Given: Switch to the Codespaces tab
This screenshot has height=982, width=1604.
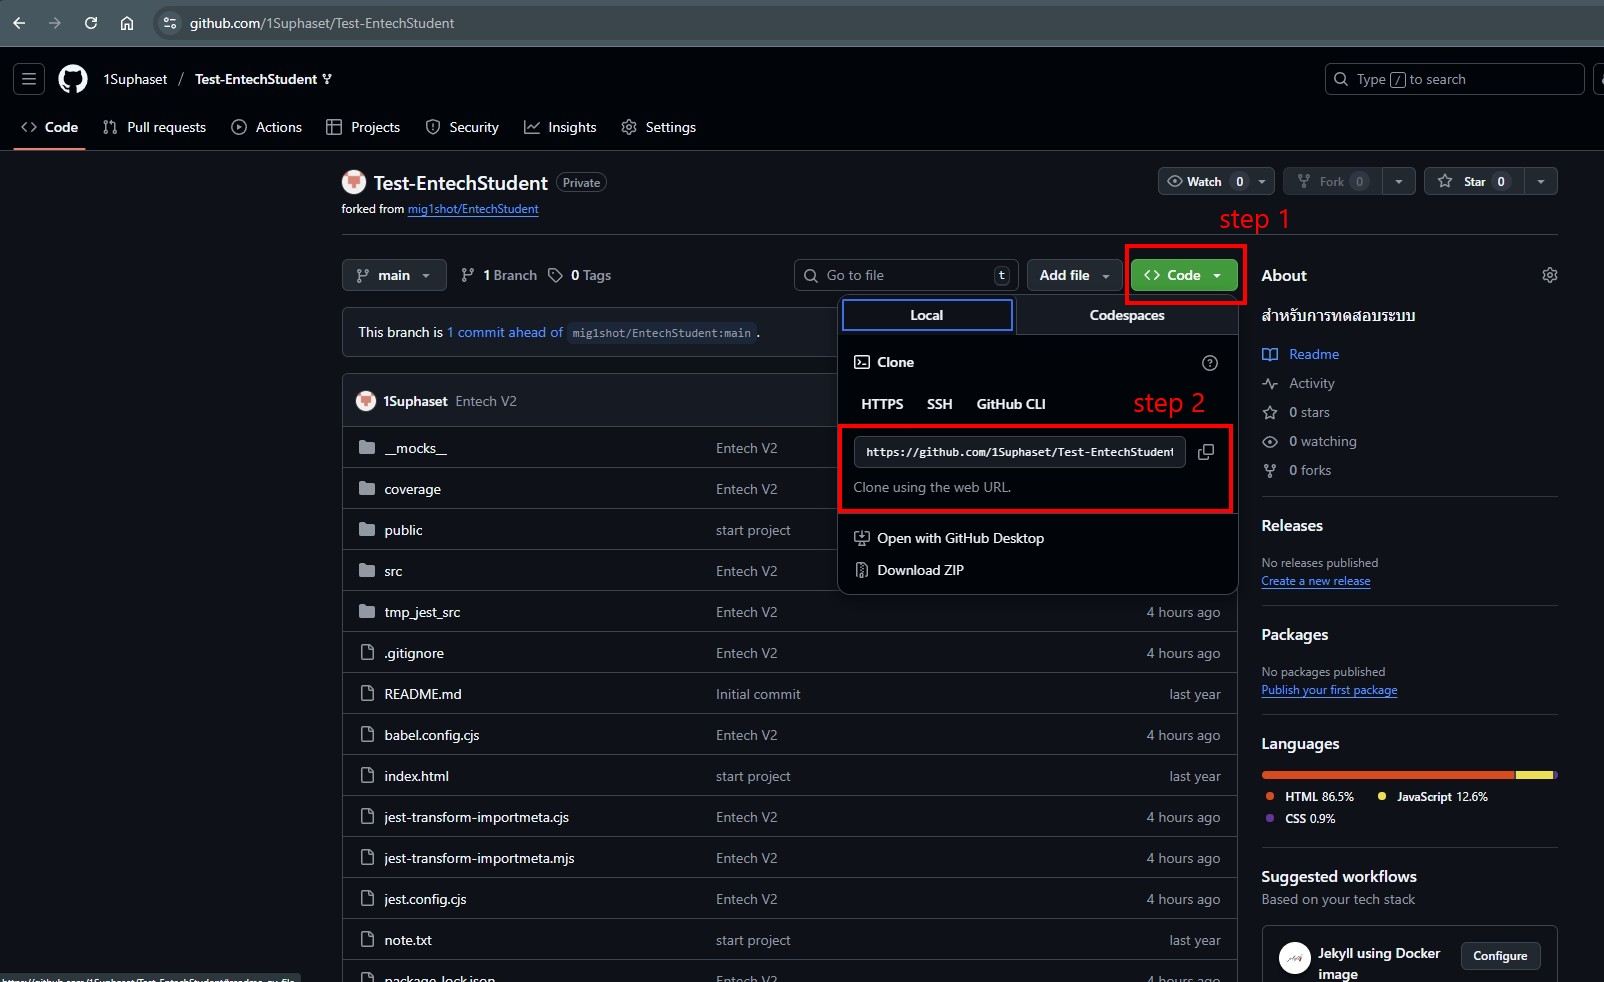Looking at the screenshot, I should [1126, 315].
